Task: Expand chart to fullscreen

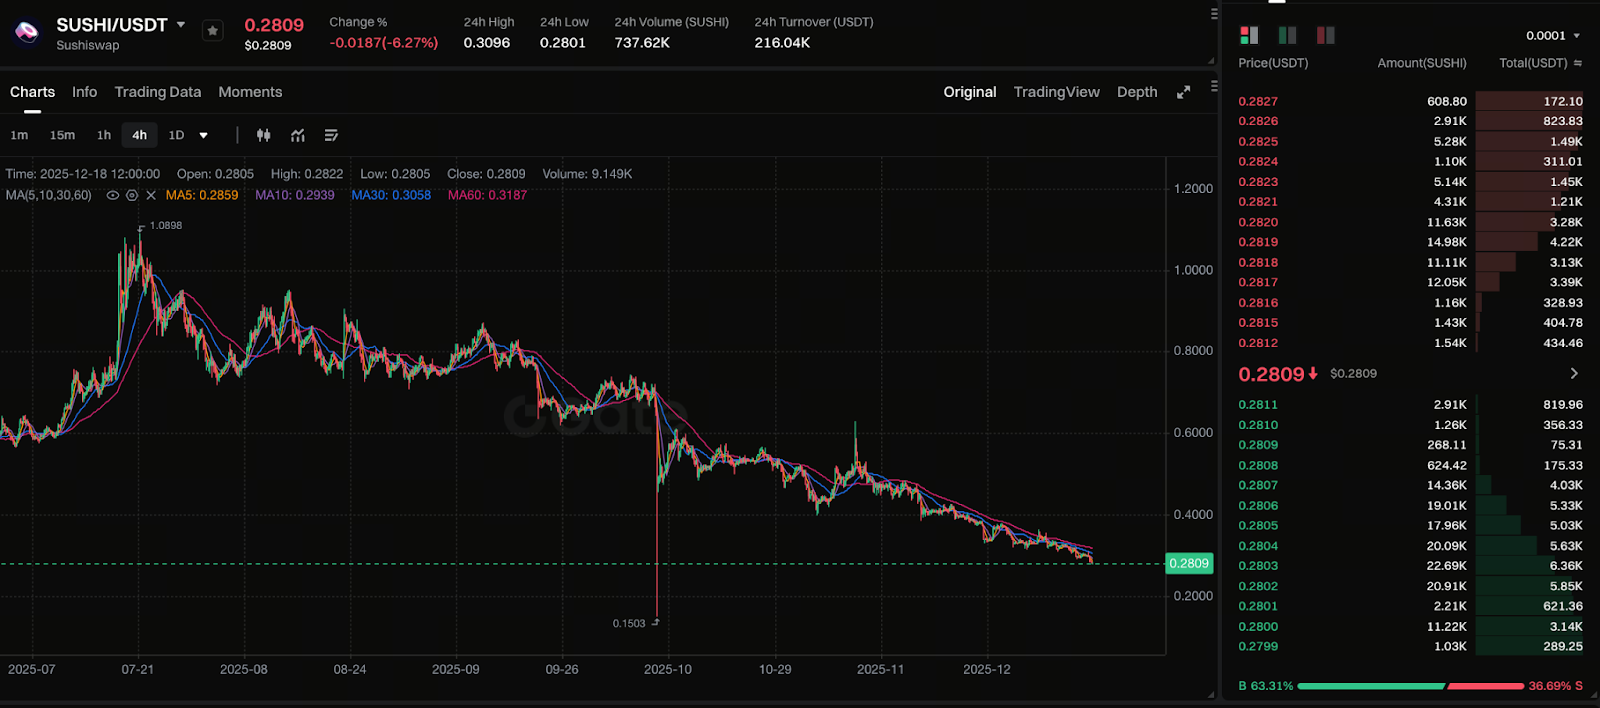Action: (x=1183, y=92)
